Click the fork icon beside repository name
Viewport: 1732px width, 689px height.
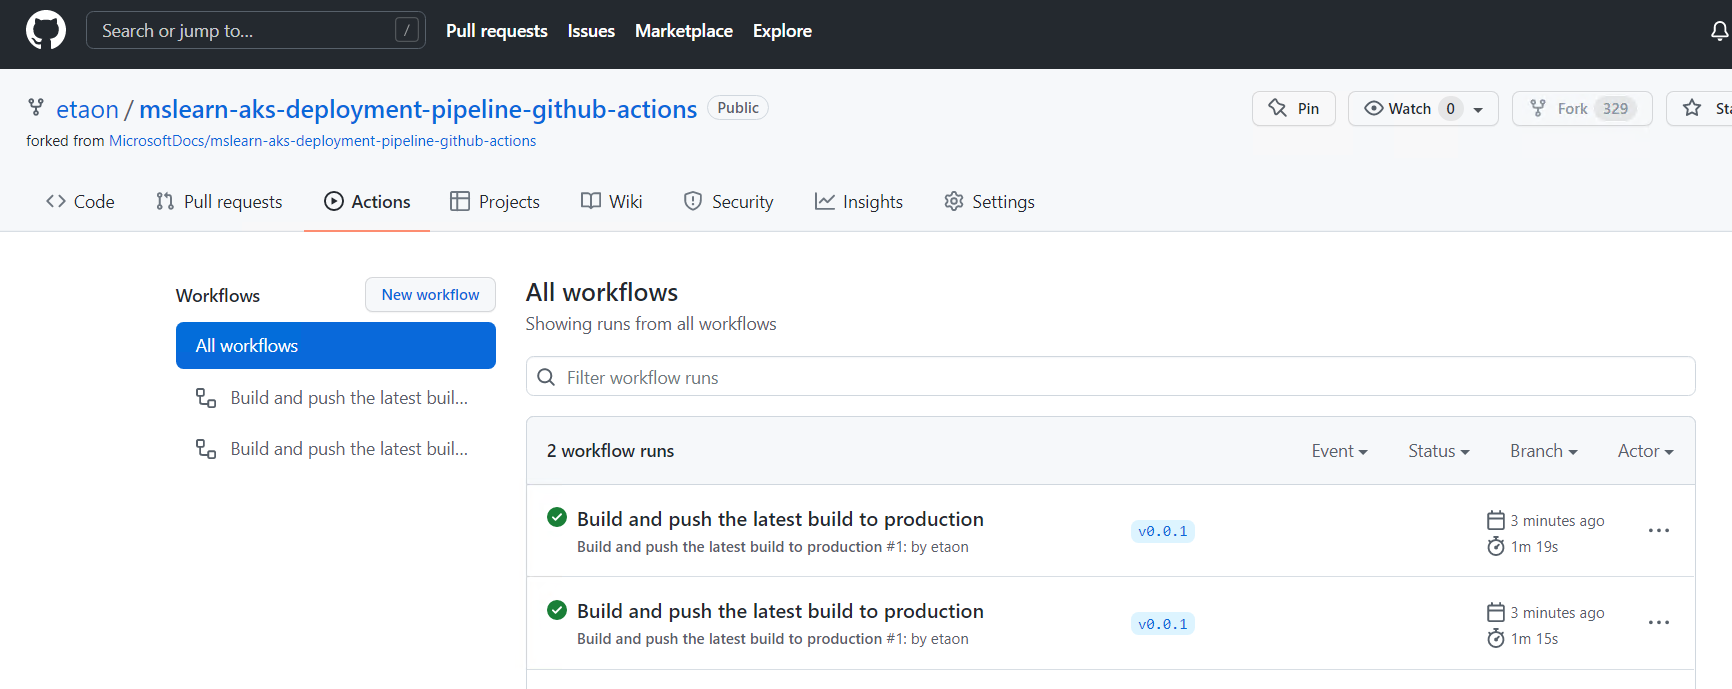36,108
